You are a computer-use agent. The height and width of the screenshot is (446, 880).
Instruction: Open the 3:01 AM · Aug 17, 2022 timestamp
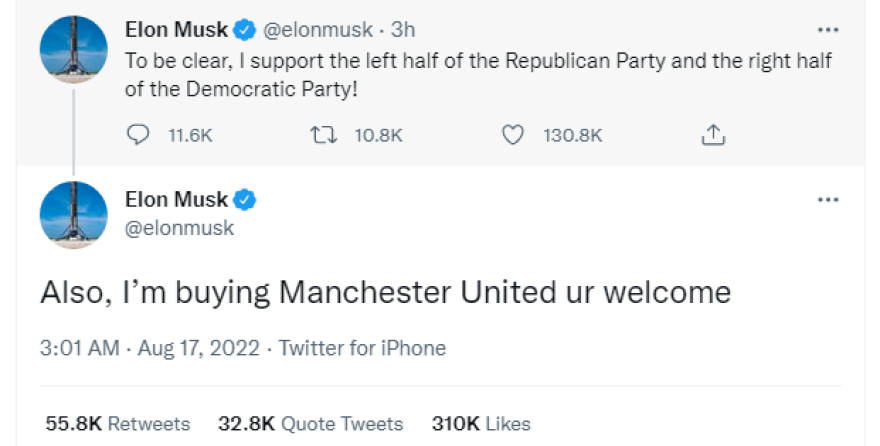[150, 348]
